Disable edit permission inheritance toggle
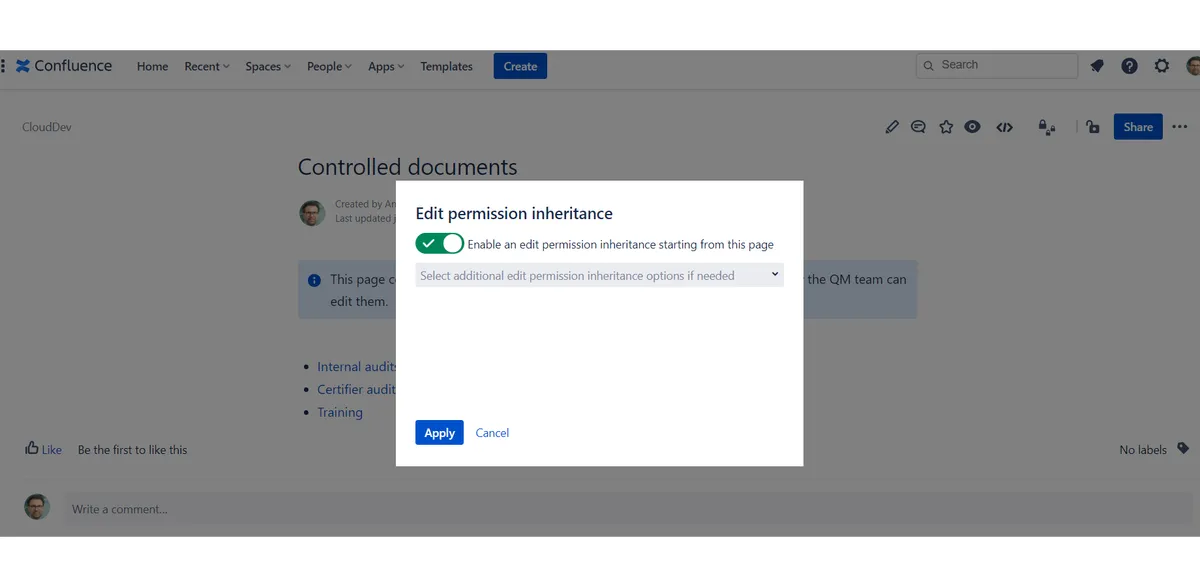The image size is (1200, 587). point(440,244)
